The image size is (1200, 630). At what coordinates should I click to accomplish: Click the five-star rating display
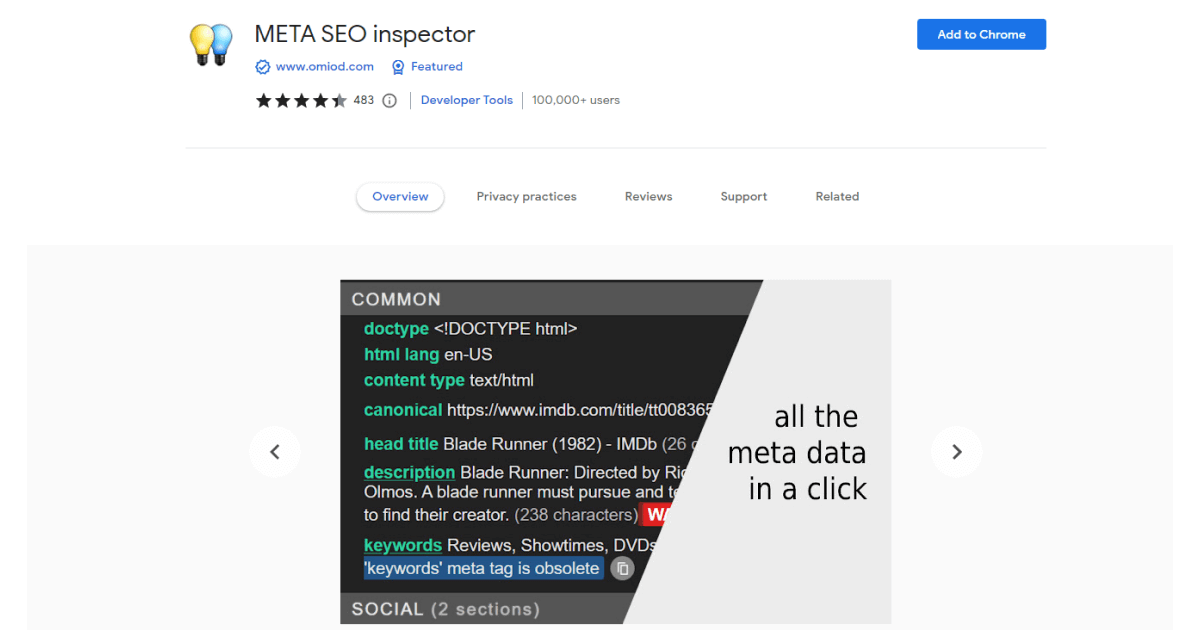tap(301, 100)
